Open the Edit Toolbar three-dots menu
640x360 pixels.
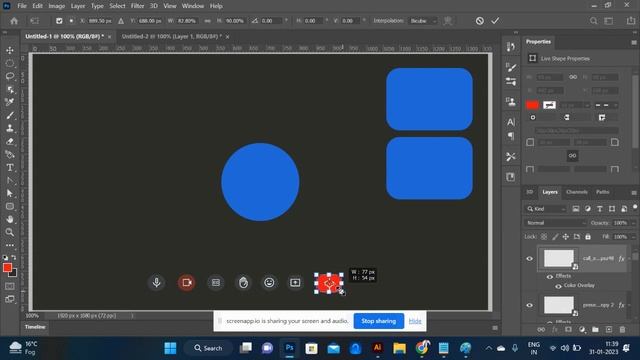[x=10, y=245]
